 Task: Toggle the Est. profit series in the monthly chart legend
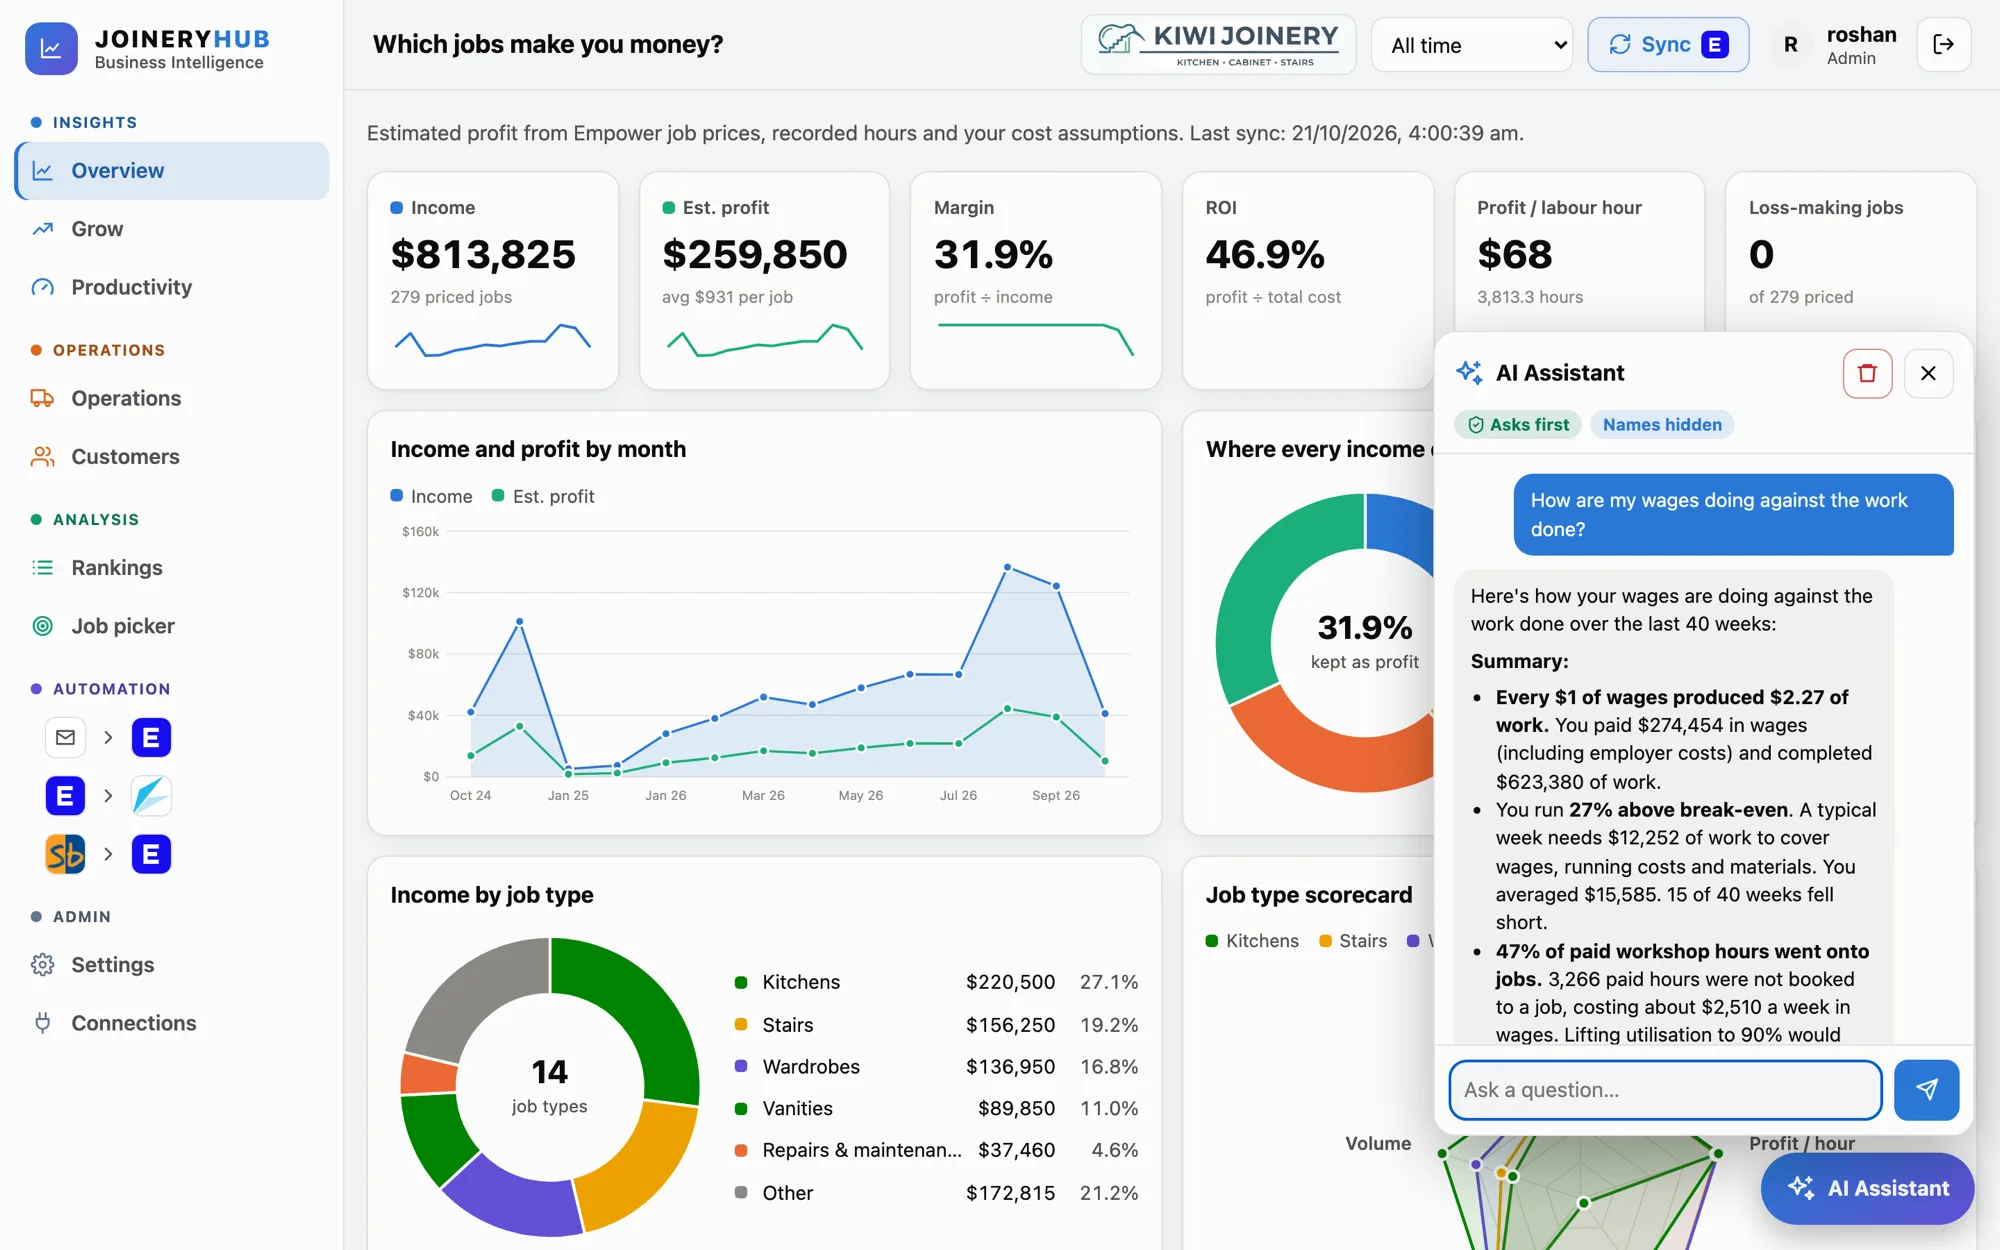[543, 496]
